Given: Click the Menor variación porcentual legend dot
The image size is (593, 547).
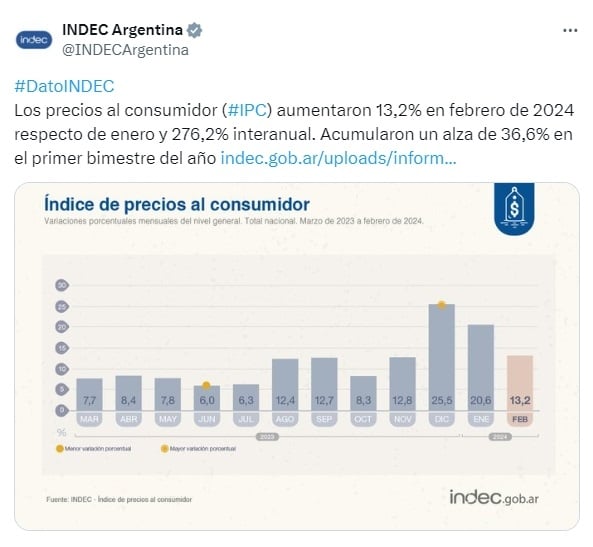Looking at the screenshot, I should coord(59,449).
